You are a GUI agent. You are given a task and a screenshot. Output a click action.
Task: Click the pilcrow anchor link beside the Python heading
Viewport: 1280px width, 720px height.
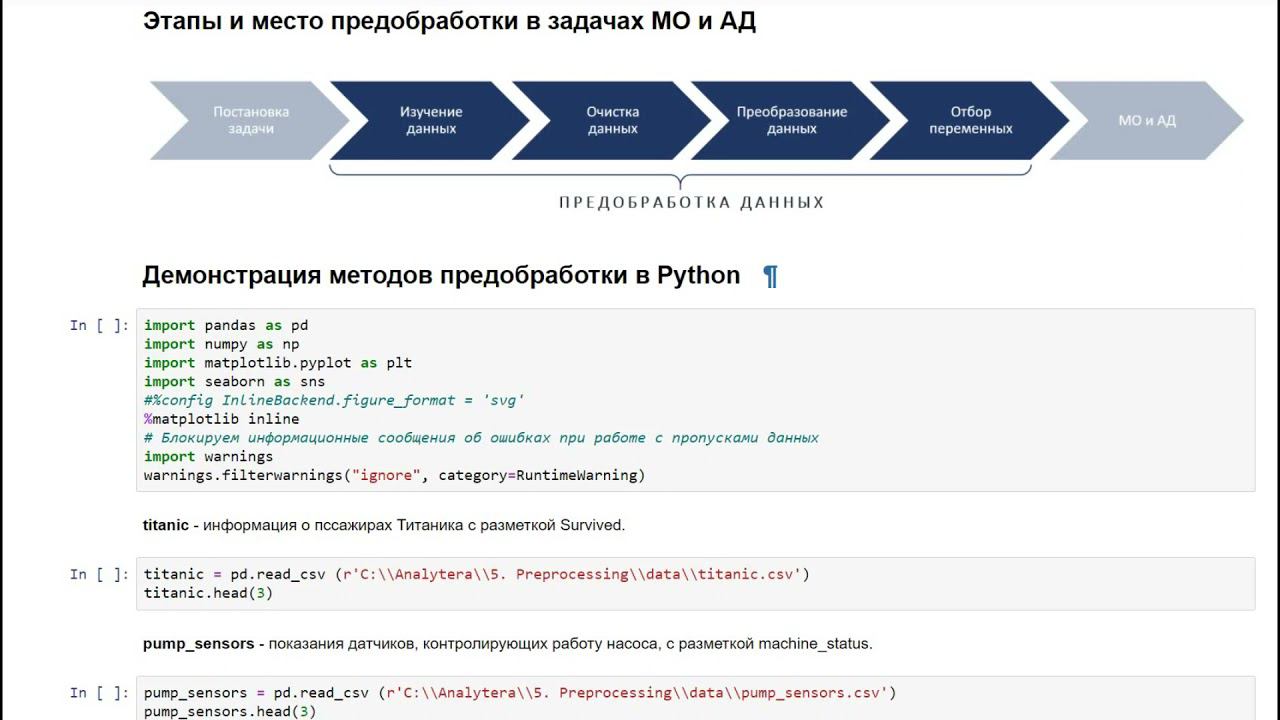point(770,277)
